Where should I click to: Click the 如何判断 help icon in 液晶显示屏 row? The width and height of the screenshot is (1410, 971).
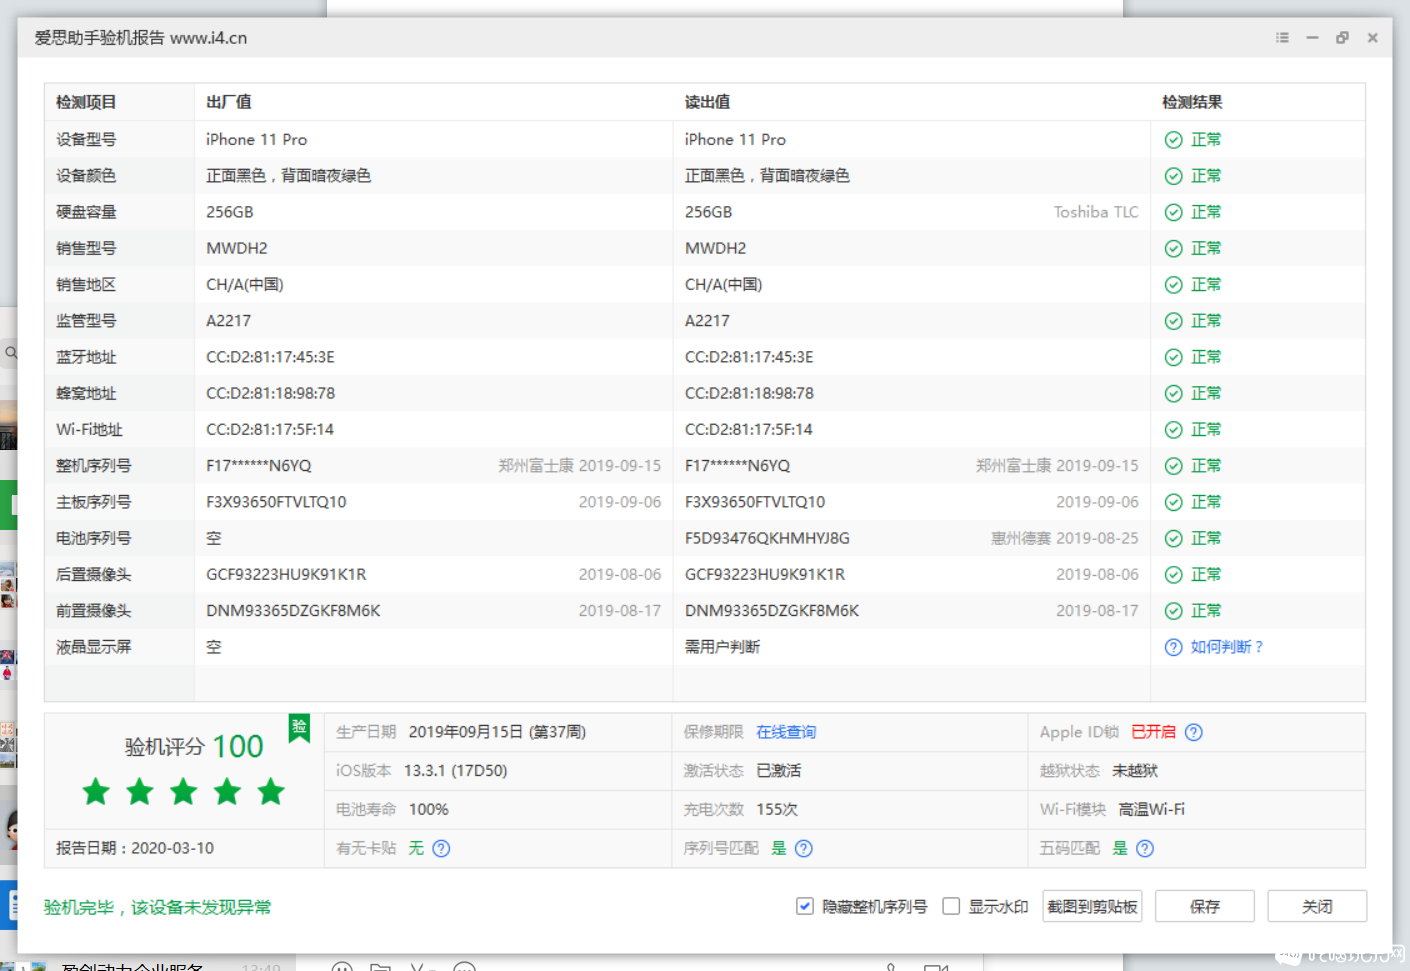1174,647
